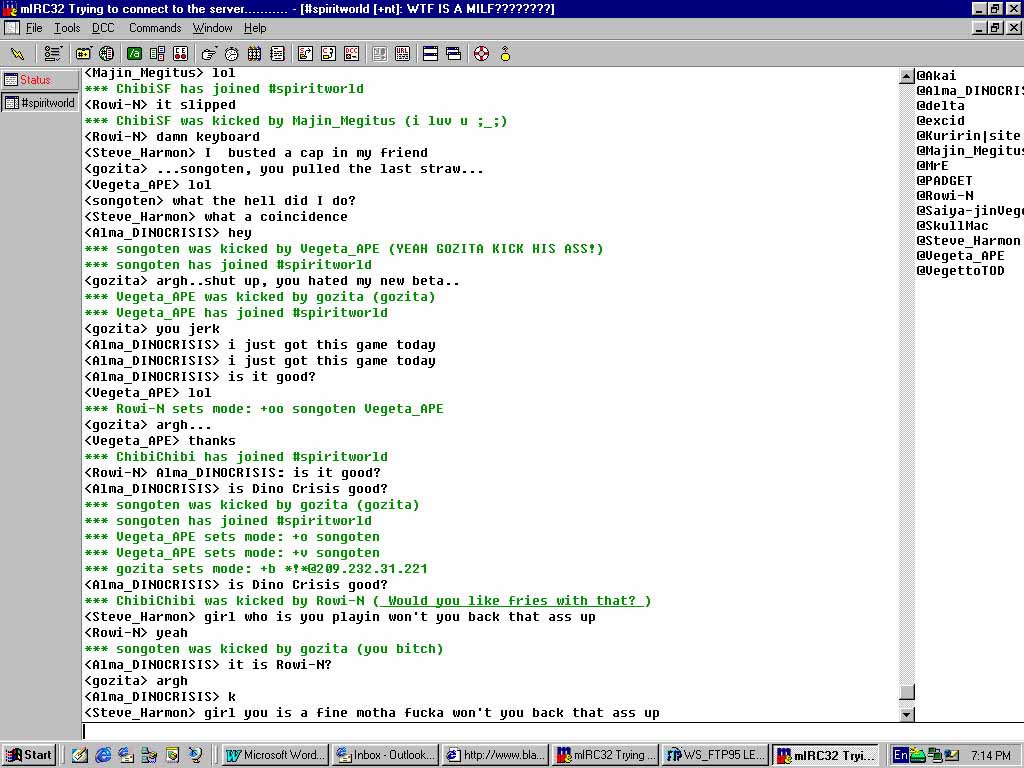Screen dimensions: 1024x768
Task: Open the Colors toolbar icon with crayons
Action: coord(255,54)
